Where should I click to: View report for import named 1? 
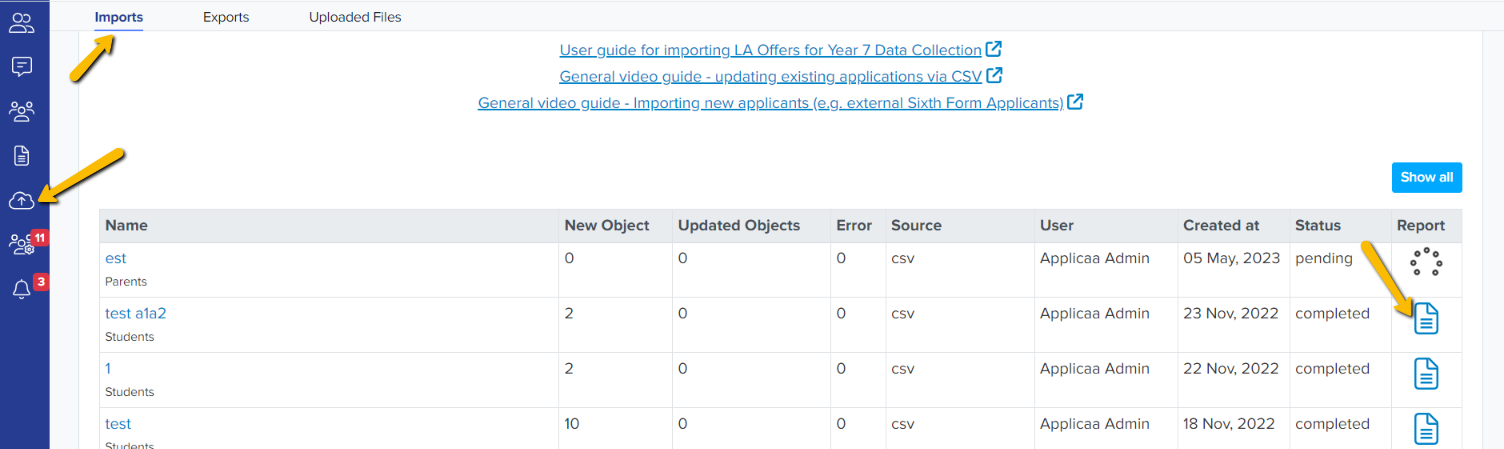[1426, 374]
